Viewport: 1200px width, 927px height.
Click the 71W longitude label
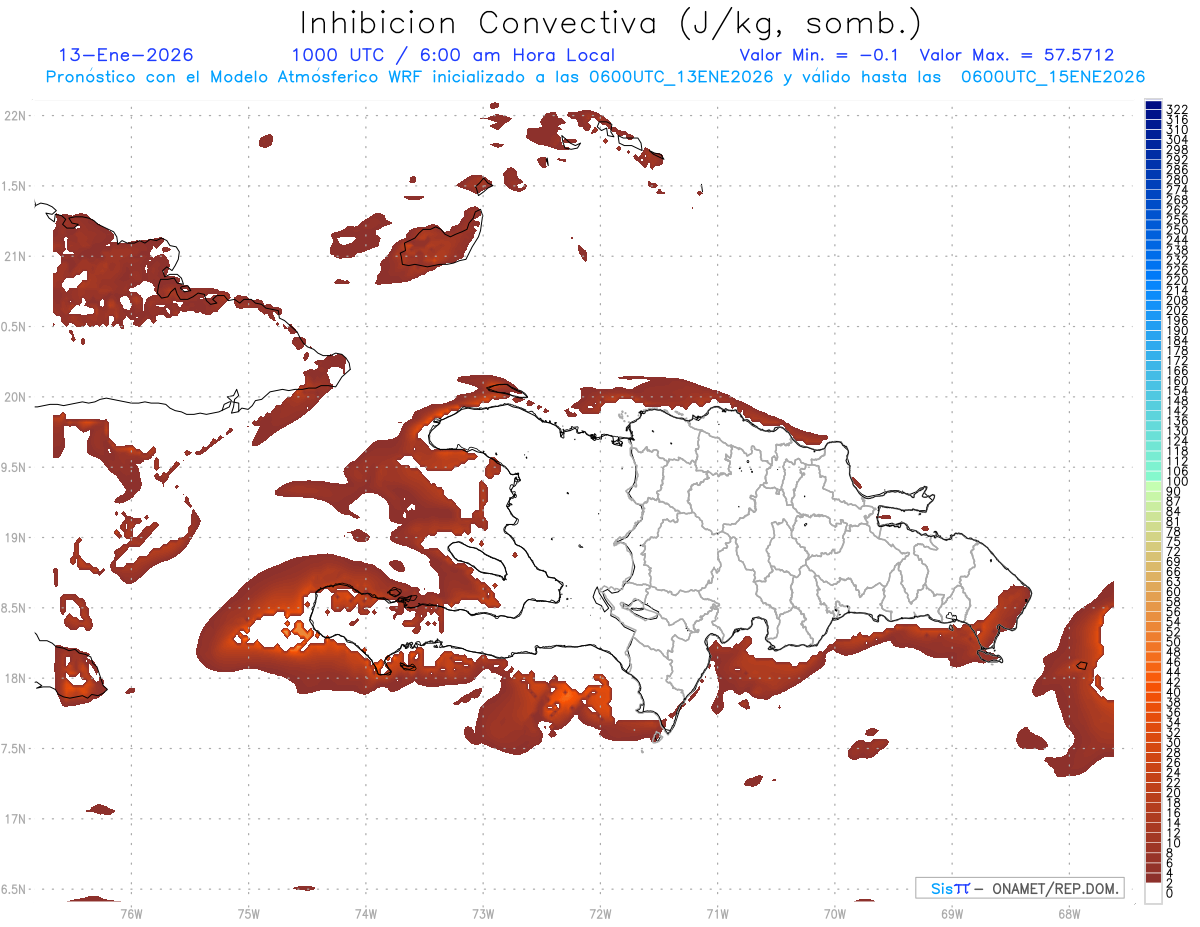(717, 913)
